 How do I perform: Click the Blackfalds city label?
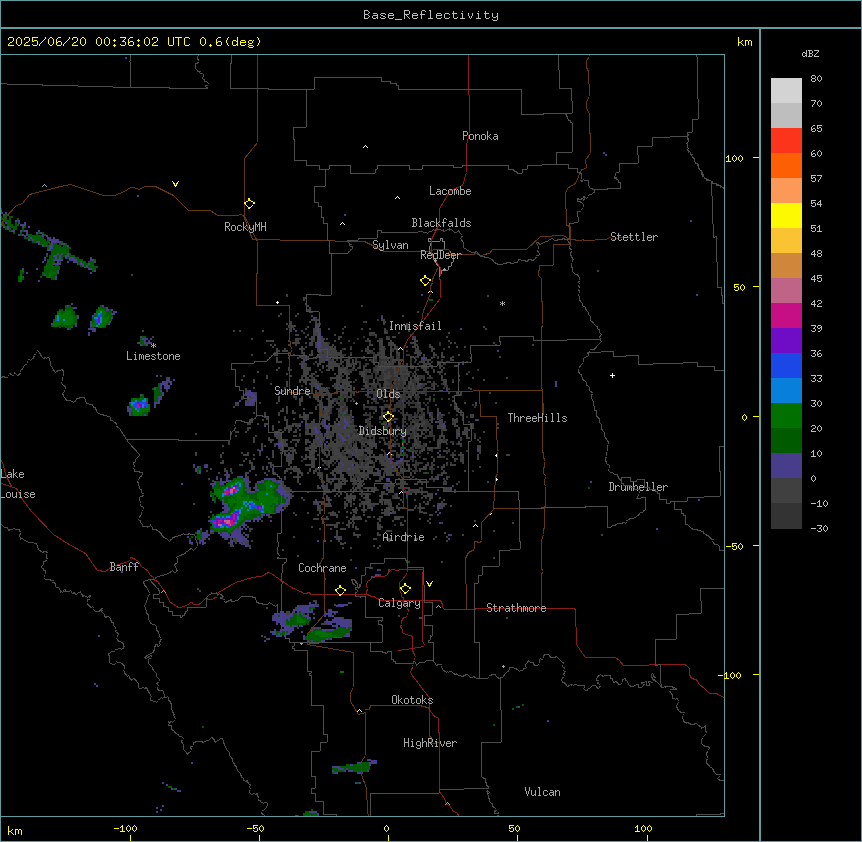click(441, 223)
